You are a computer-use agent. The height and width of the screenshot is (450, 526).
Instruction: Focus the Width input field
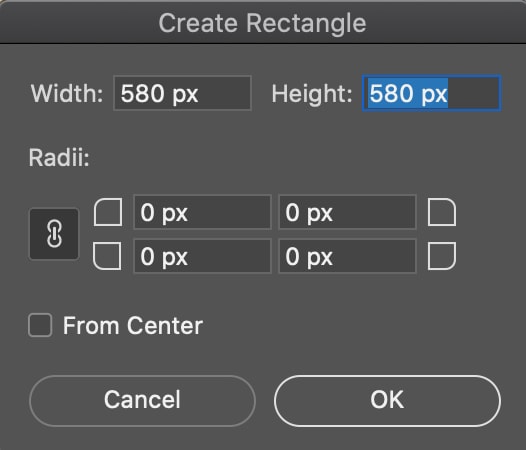(x=182, y=93)
